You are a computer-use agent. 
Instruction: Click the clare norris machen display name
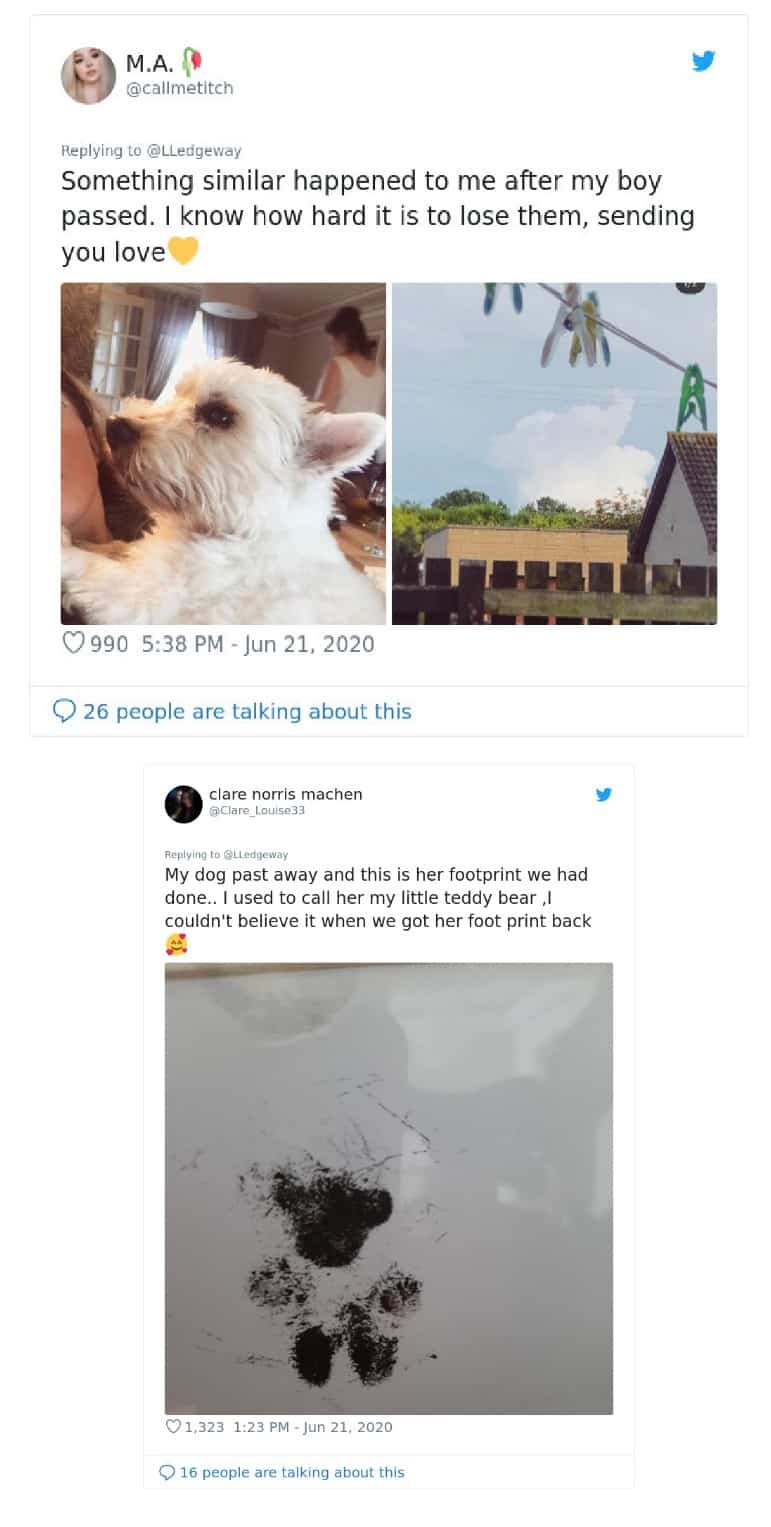[285, 794]
